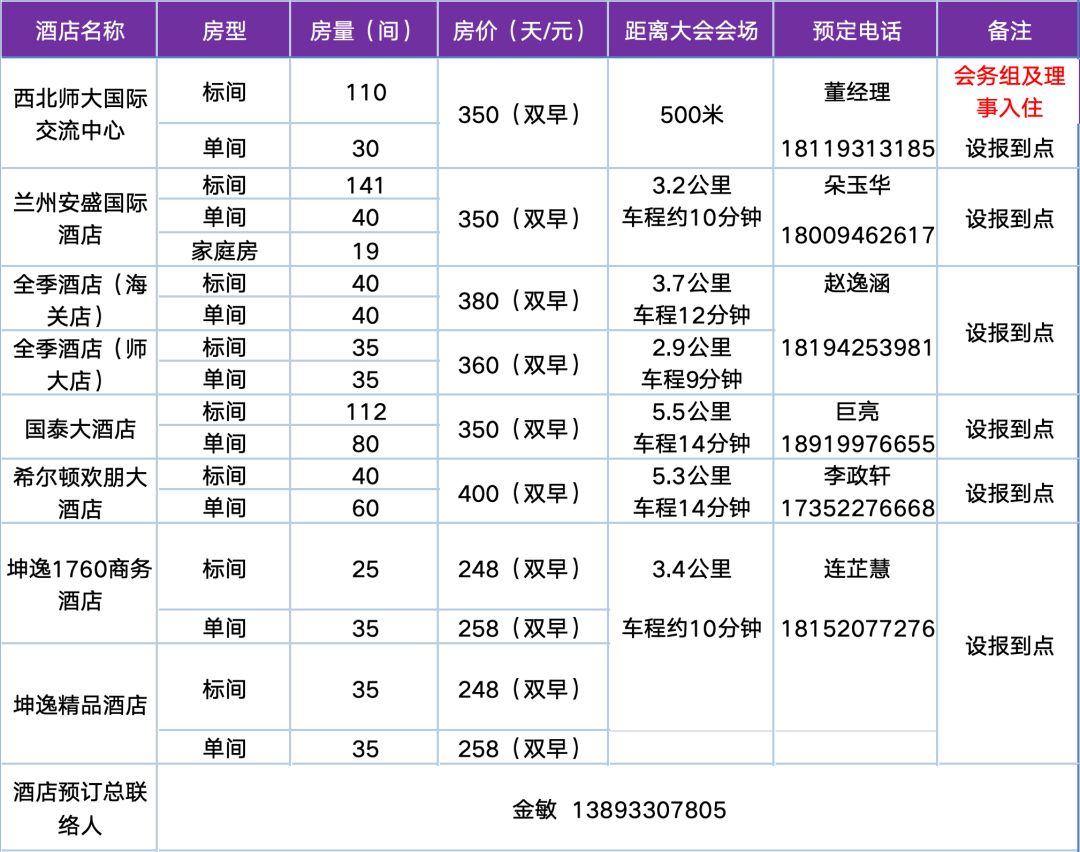This screenshot has height=852, width=1080.
Task: Click the 国泰大酒店 cell
Action: coord(80,428)
